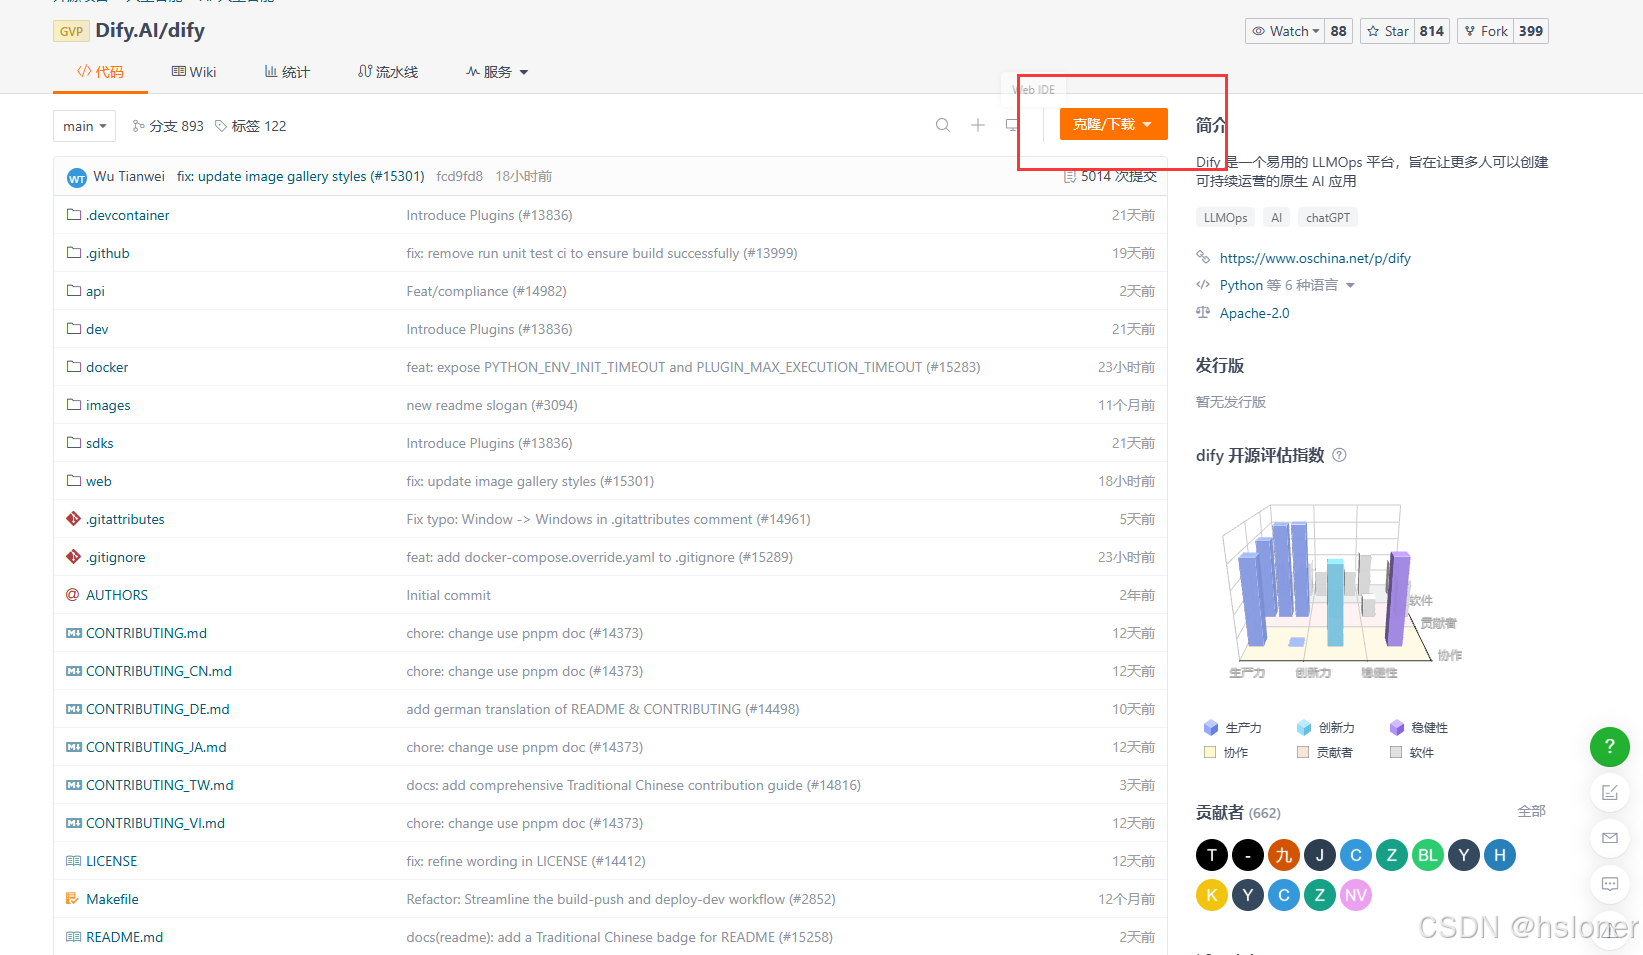Open the green help question mark button

click(1609, 746)
